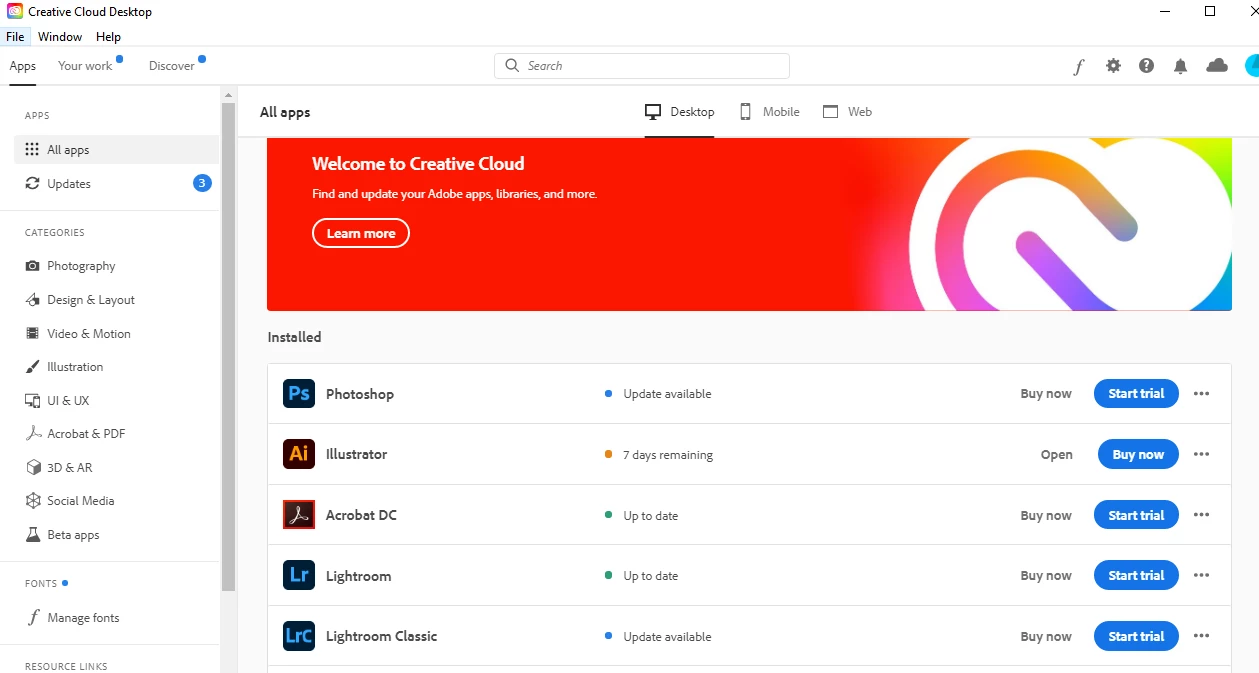Click the Lightroom app icon

pyautogui.click(x=299, y=576)
